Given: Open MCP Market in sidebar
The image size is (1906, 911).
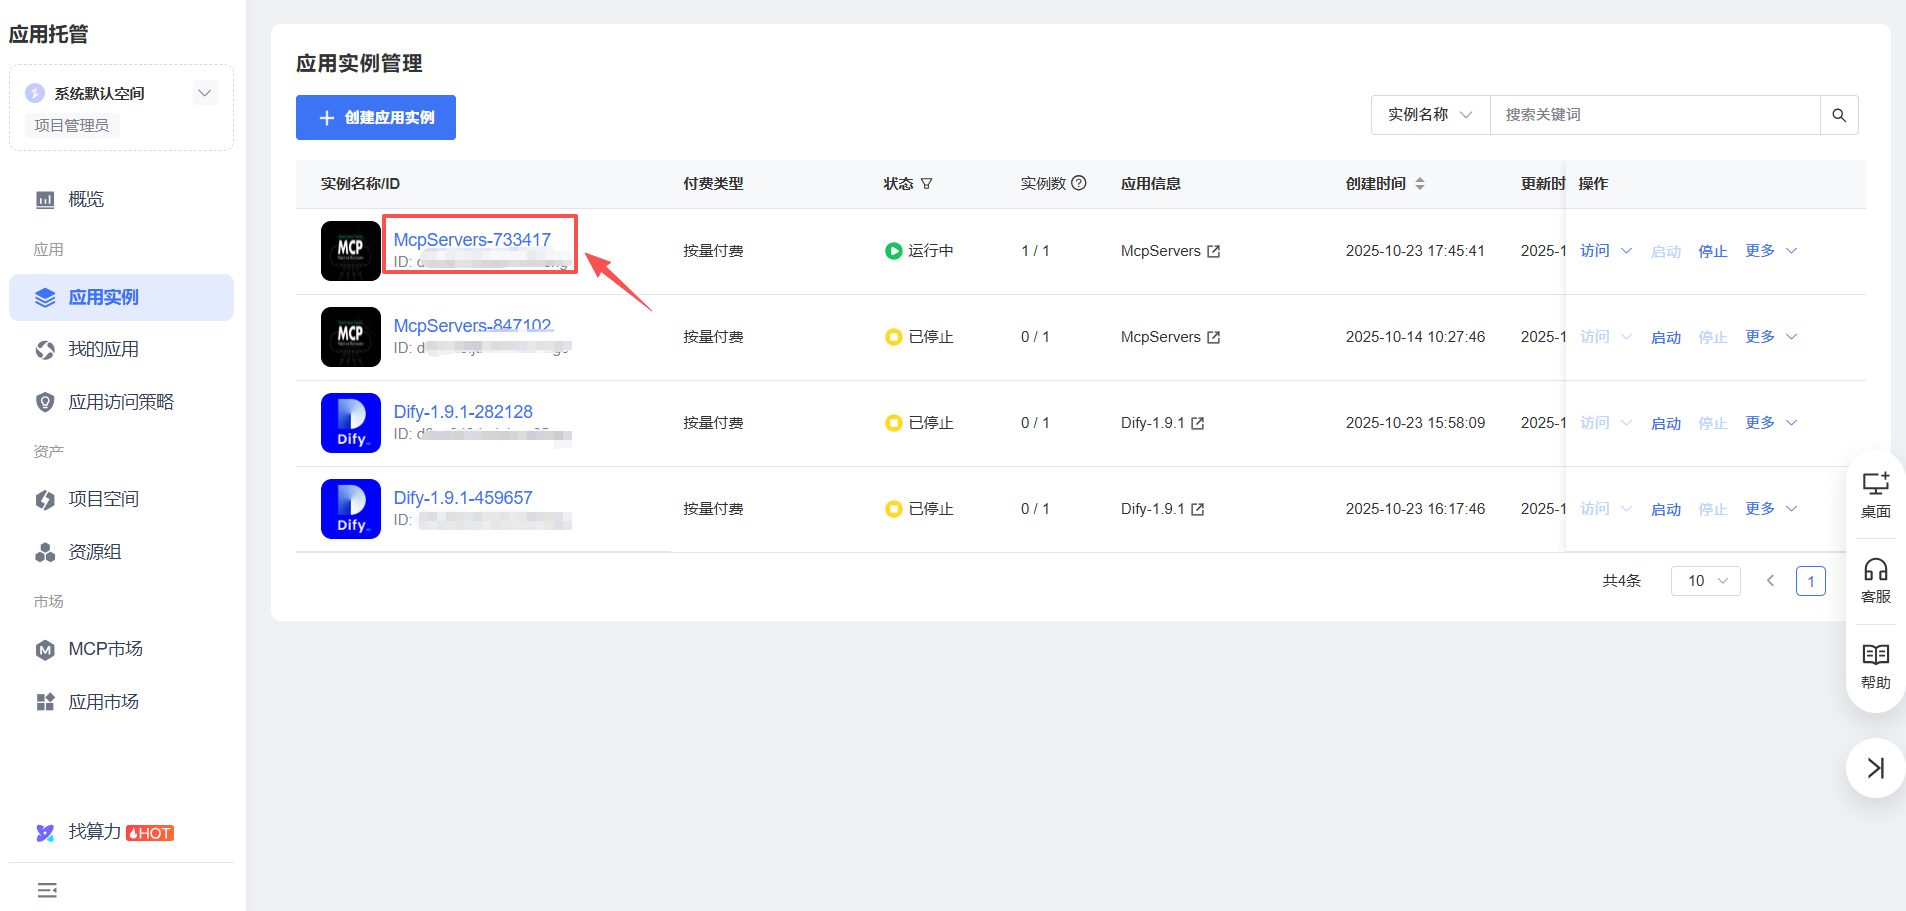Looking at the screenshot, I should pyautogui.click(x=105, y=649).
